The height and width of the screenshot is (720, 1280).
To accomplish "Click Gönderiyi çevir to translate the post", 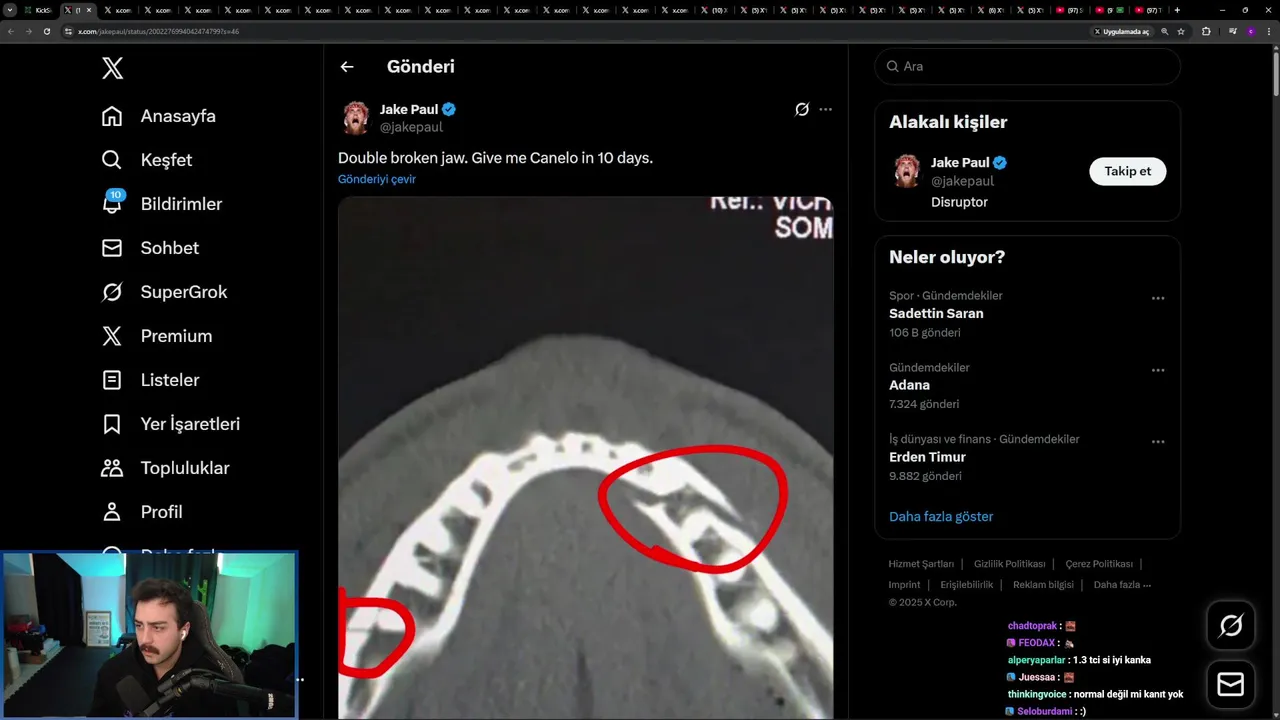I will (377, 179).
